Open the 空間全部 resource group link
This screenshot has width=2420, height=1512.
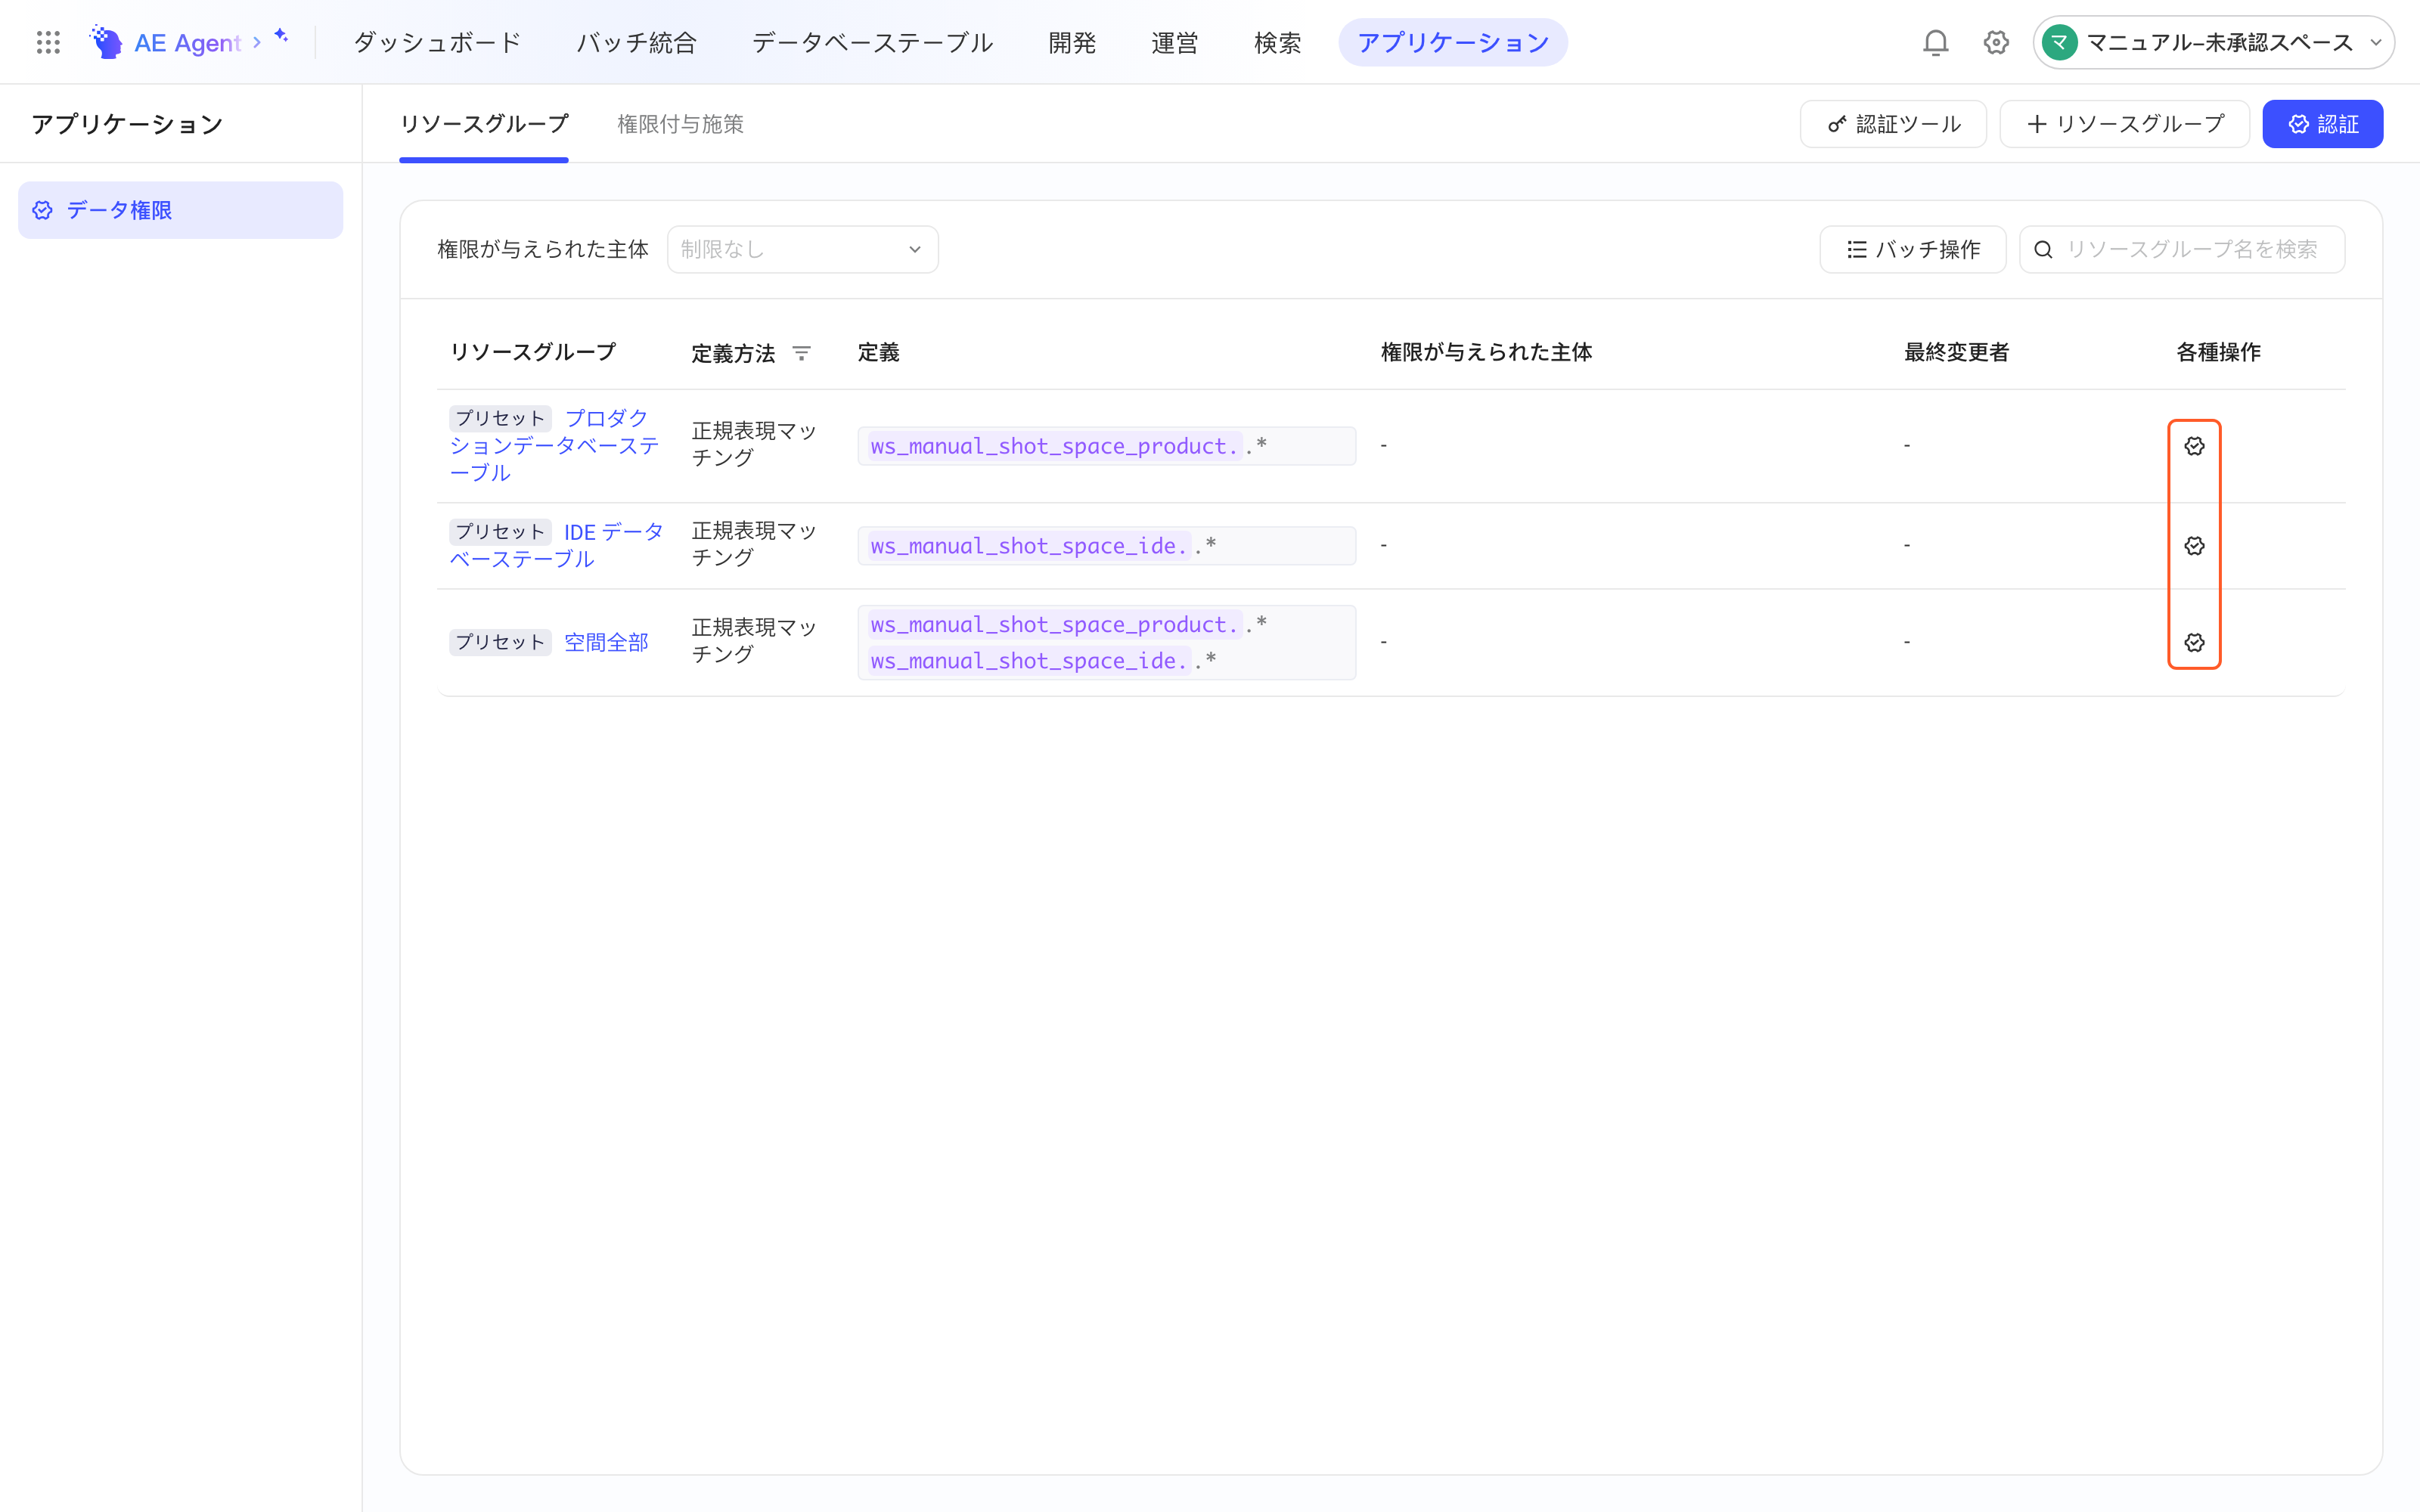tap(606, 642)
